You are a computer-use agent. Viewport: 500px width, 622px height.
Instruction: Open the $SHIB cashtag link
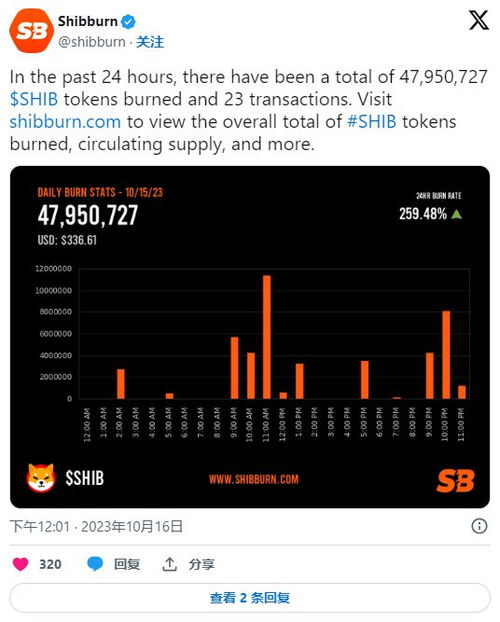pos(34,99)
